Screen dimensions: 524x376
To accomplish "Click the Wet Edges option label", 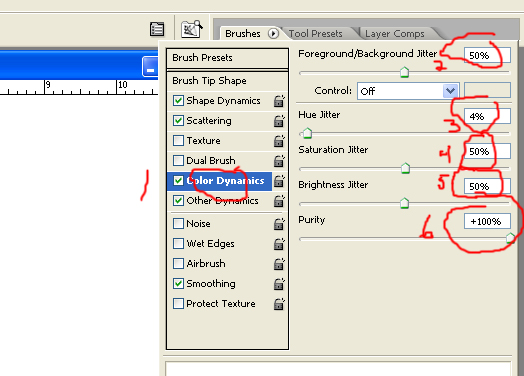I will (x=210, y=244).
